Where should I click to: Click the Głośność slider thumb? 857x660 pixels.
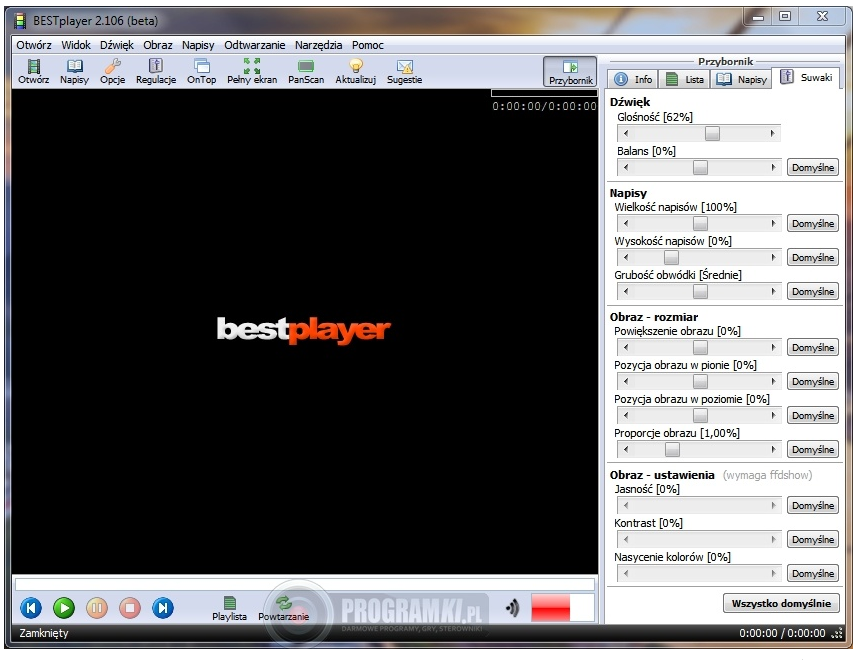point(712,133)
